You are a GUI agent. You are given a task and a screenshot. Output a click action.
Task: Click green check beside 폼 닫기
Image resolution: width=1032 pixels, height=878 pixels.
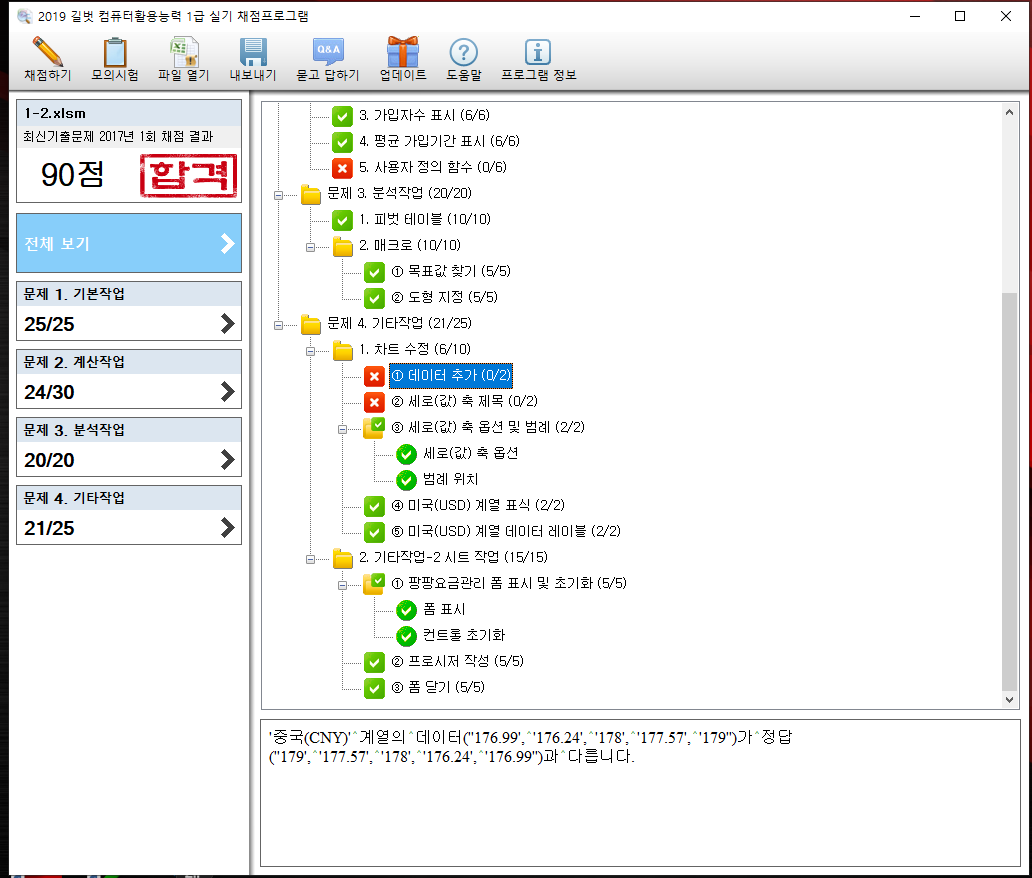[x=374, y=687]
